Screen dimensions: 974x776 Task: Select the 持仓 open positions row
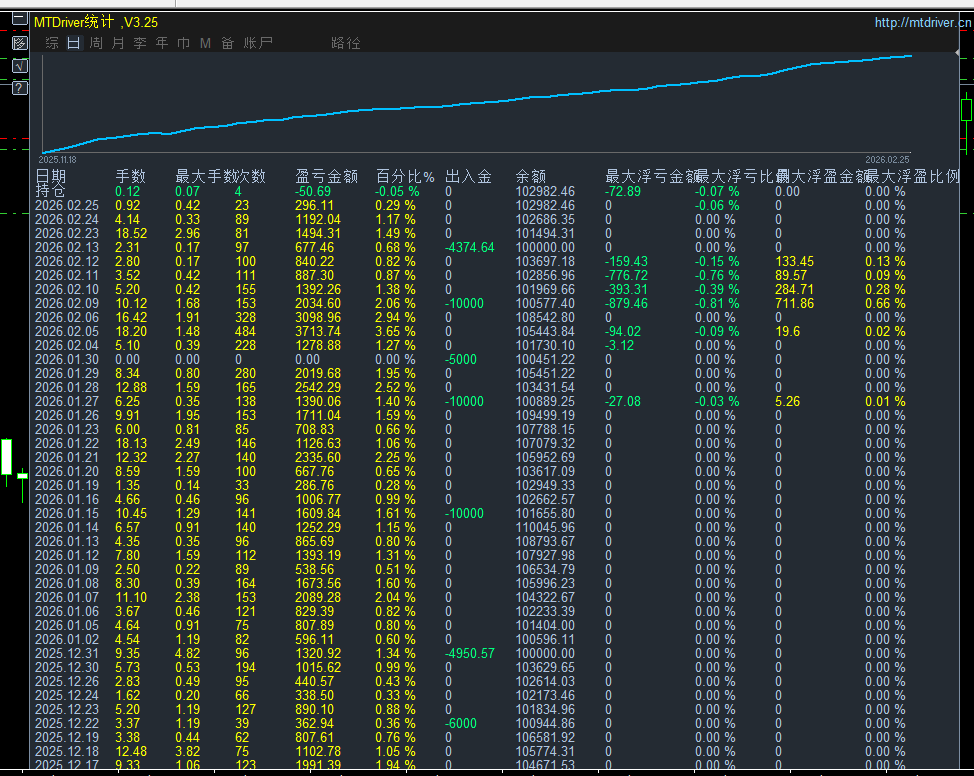coord(51,191)
